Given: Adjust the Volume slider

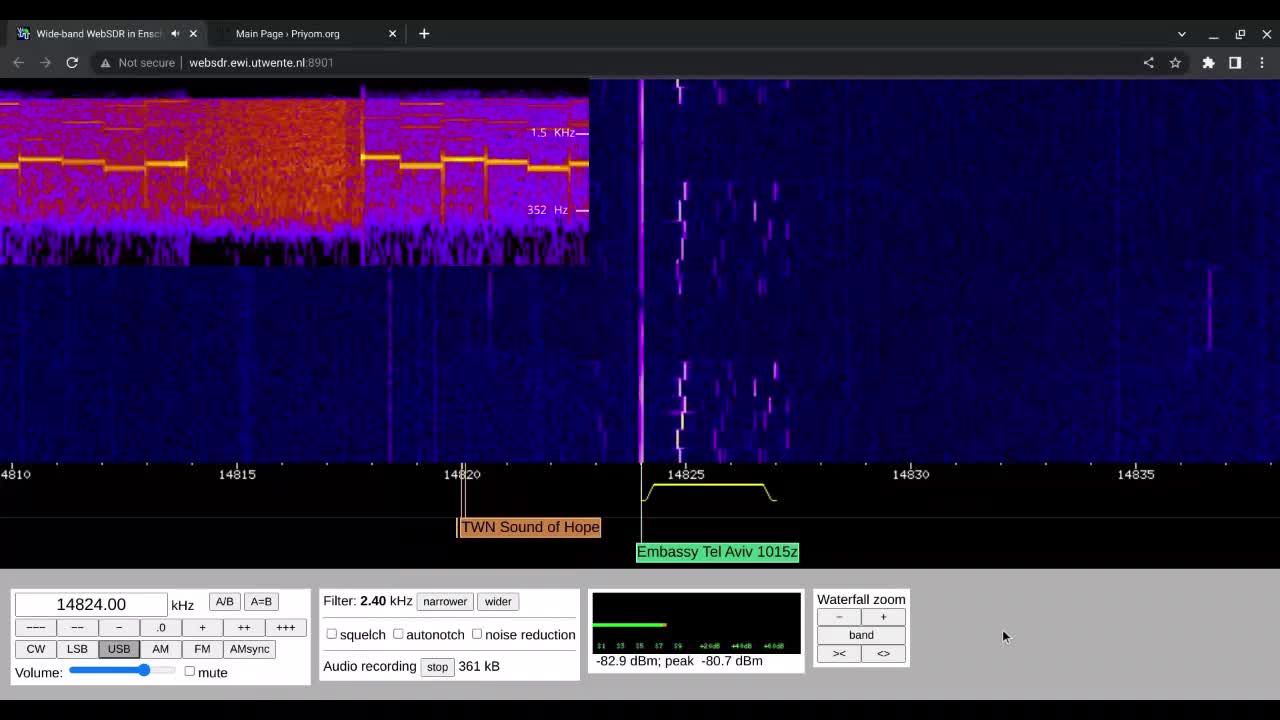Looking at the screenshot, I should click(122, 671).
